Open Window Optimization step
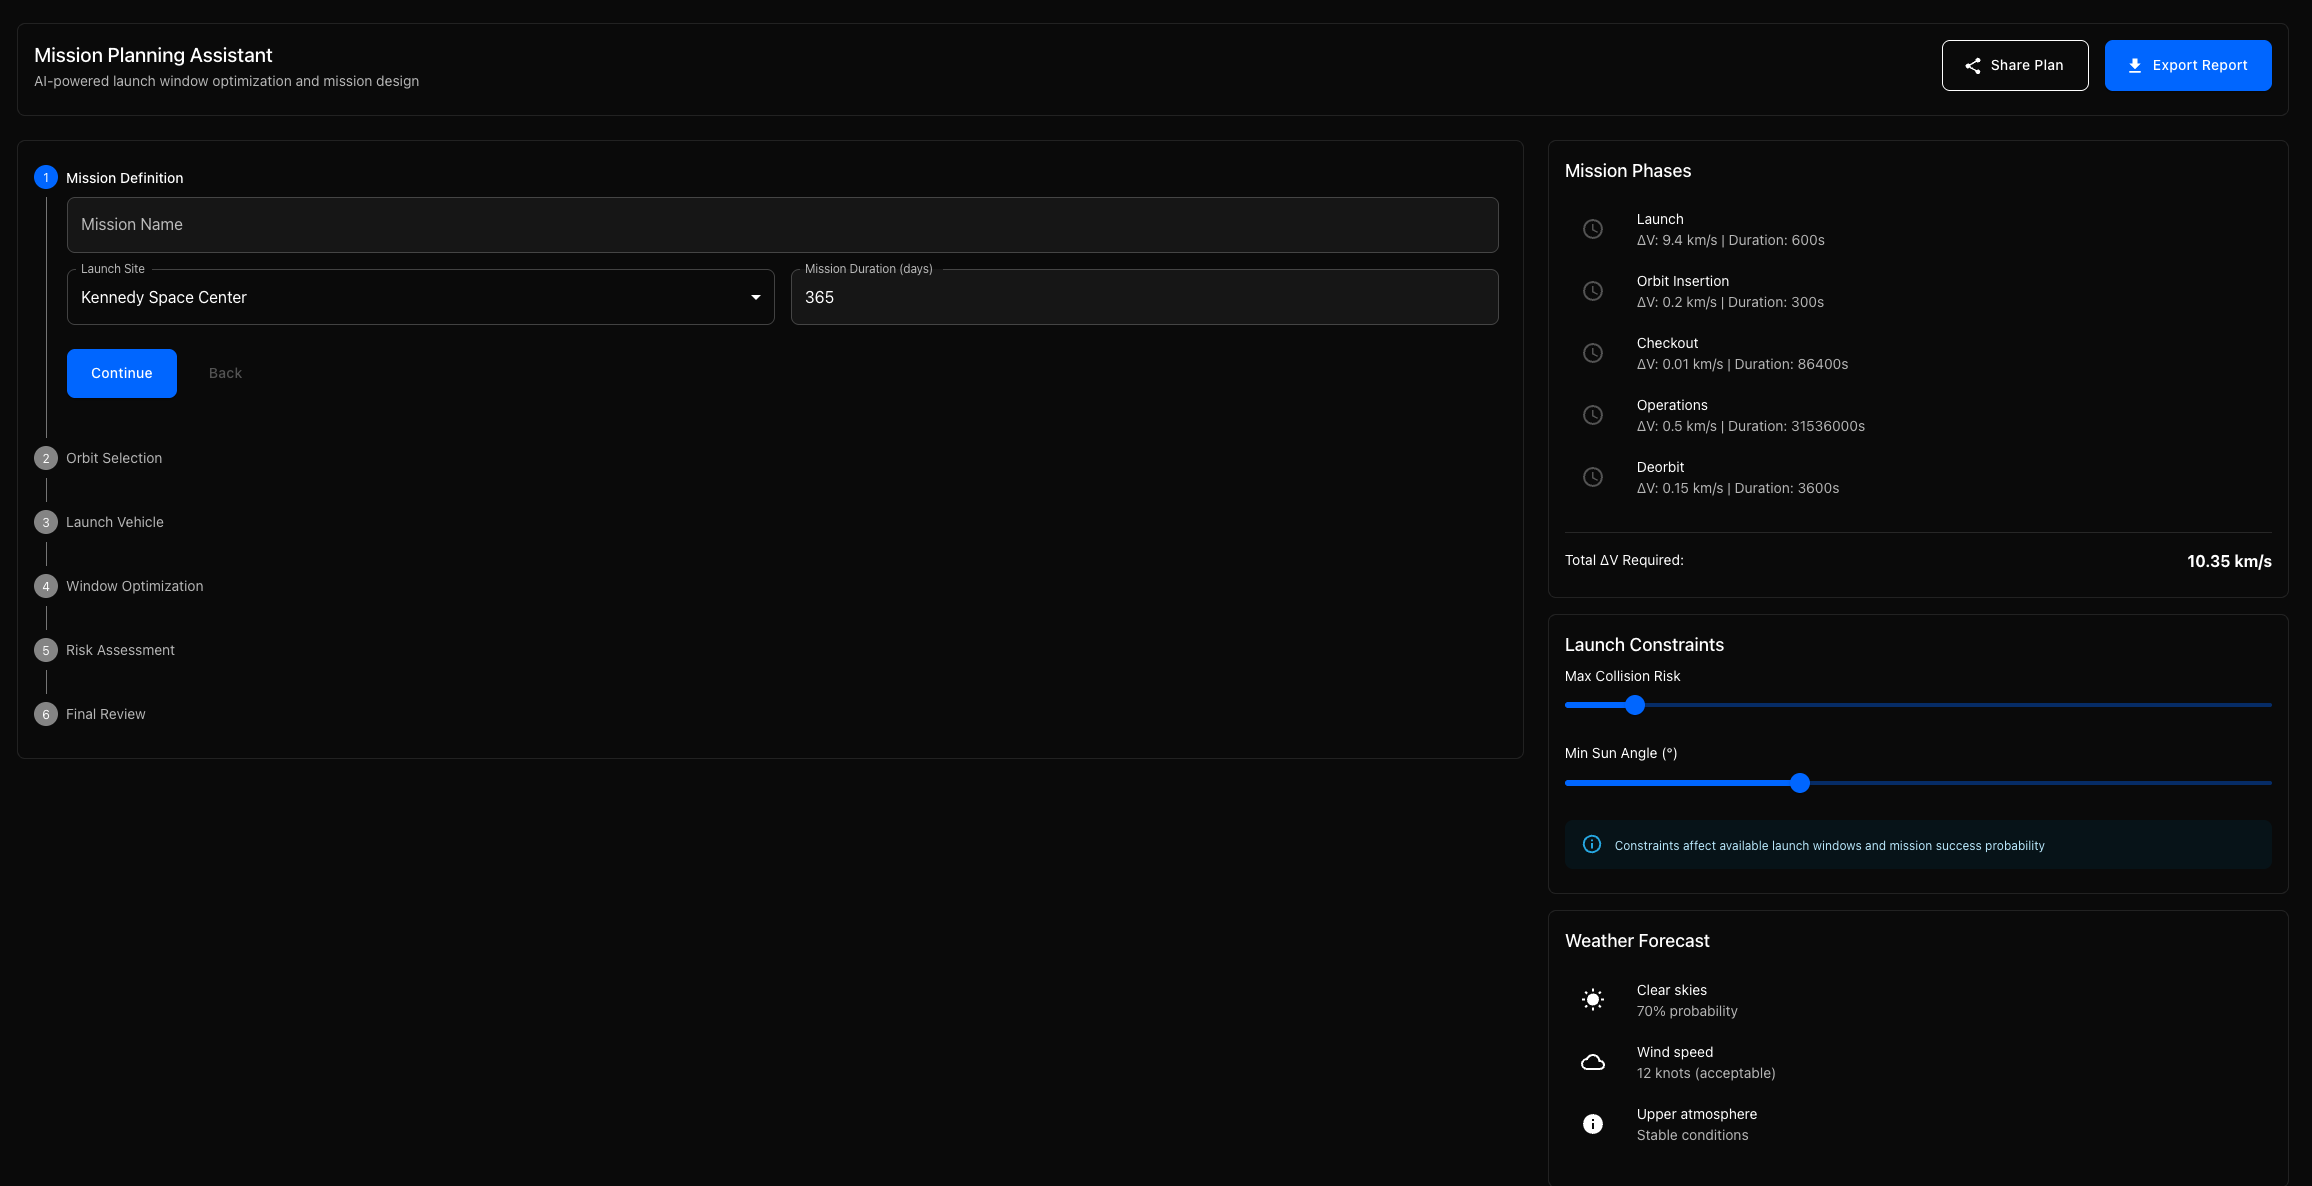The width and height of the screenshot is (2312, 1186). click(134, 586)
